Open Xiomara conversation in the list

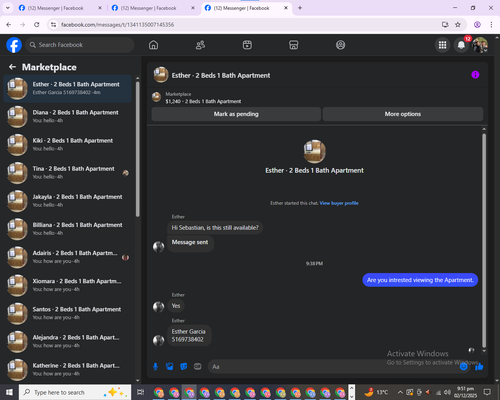point(68,285)
